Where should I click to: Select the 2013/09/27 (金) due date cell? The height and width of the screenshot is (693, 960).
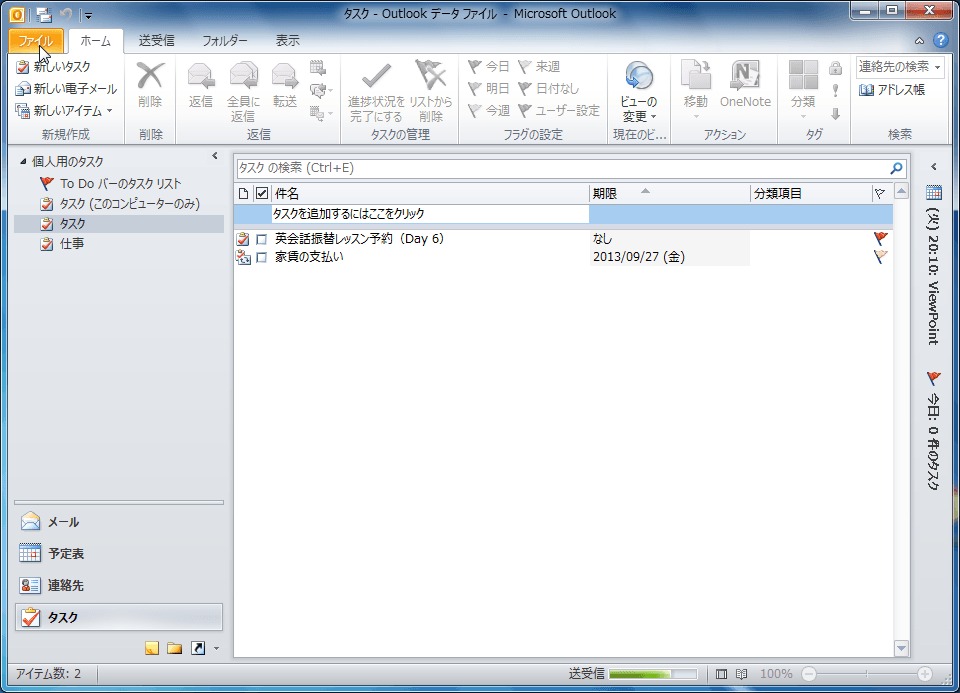670,257
